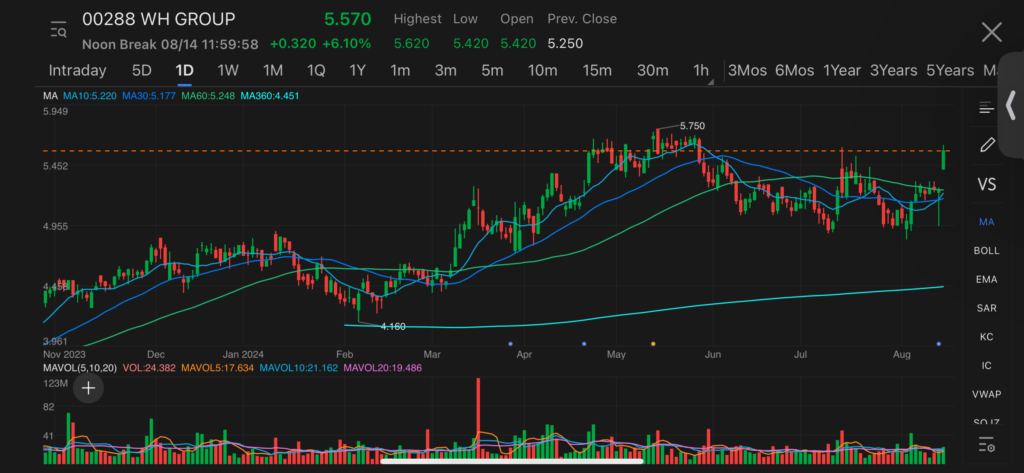Image resolution: width=1024 pixels, height=473 pixels.
Task: Select the 1Y timeframe tab
Action: pyautogui.click(x=357, y=71)
